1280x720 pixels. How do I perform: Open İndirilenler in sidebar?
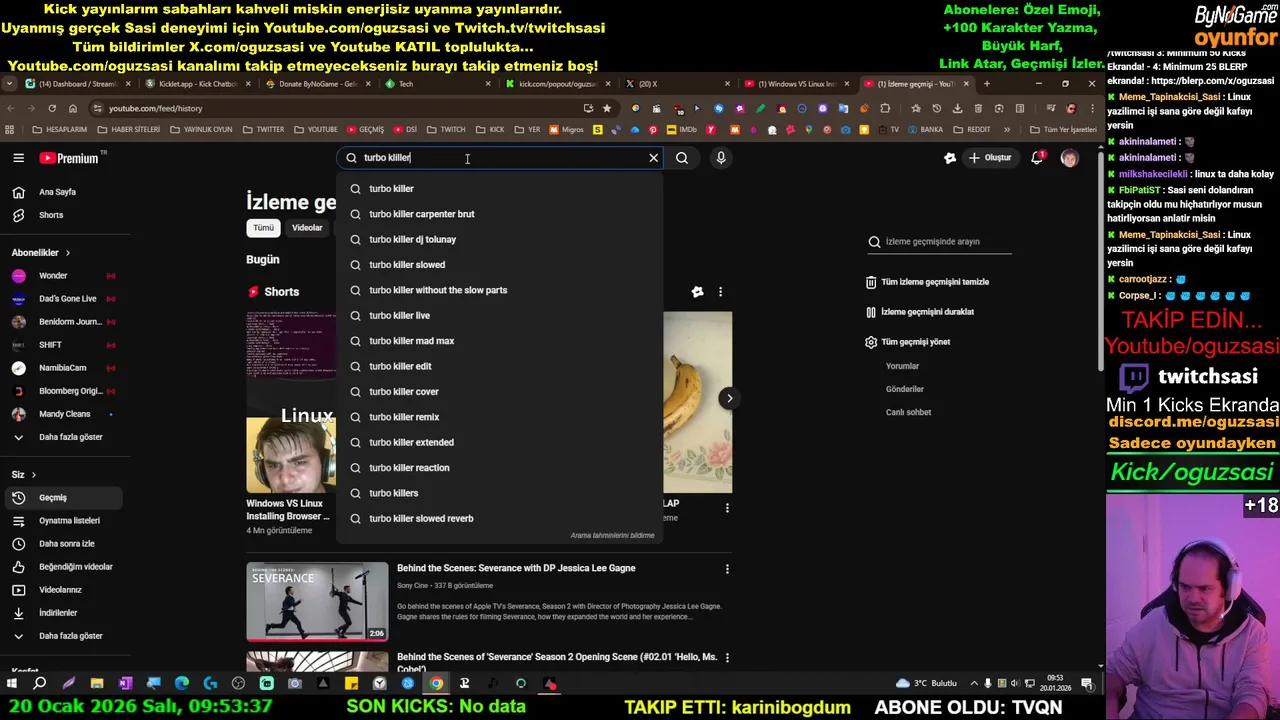pyautogui.click(x=65, y=613)
